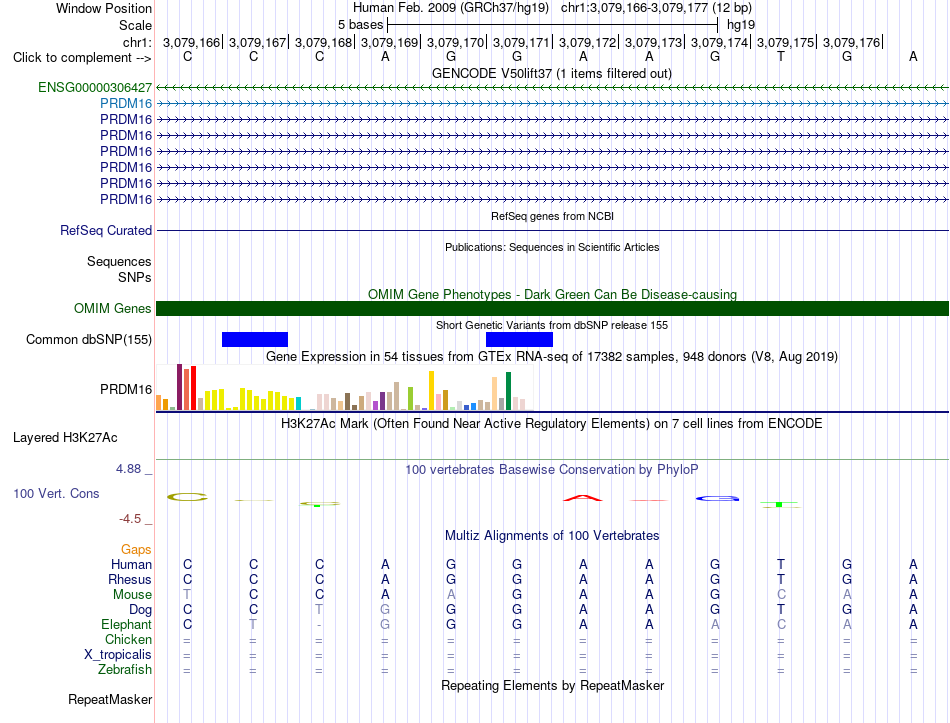Image resolution: width=950 pixels, height=723 pixels.
Task: Click the X_tropicalis species label
Action: coord(118,655)
